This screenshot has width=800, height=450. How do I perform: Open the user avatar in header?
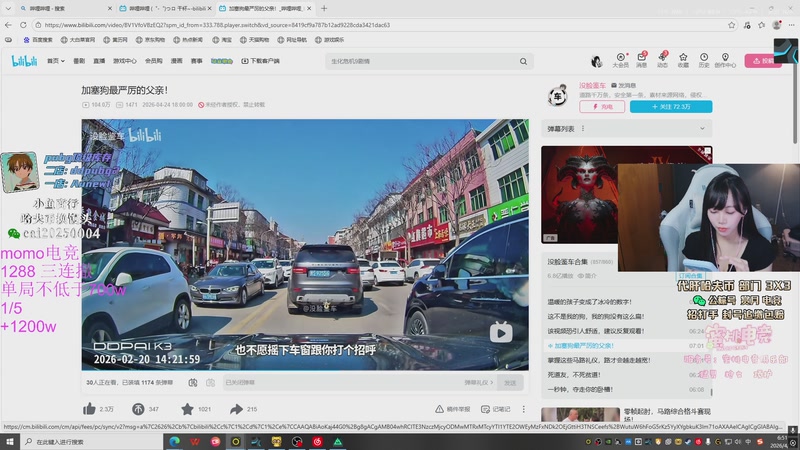(x=596, y=61)
